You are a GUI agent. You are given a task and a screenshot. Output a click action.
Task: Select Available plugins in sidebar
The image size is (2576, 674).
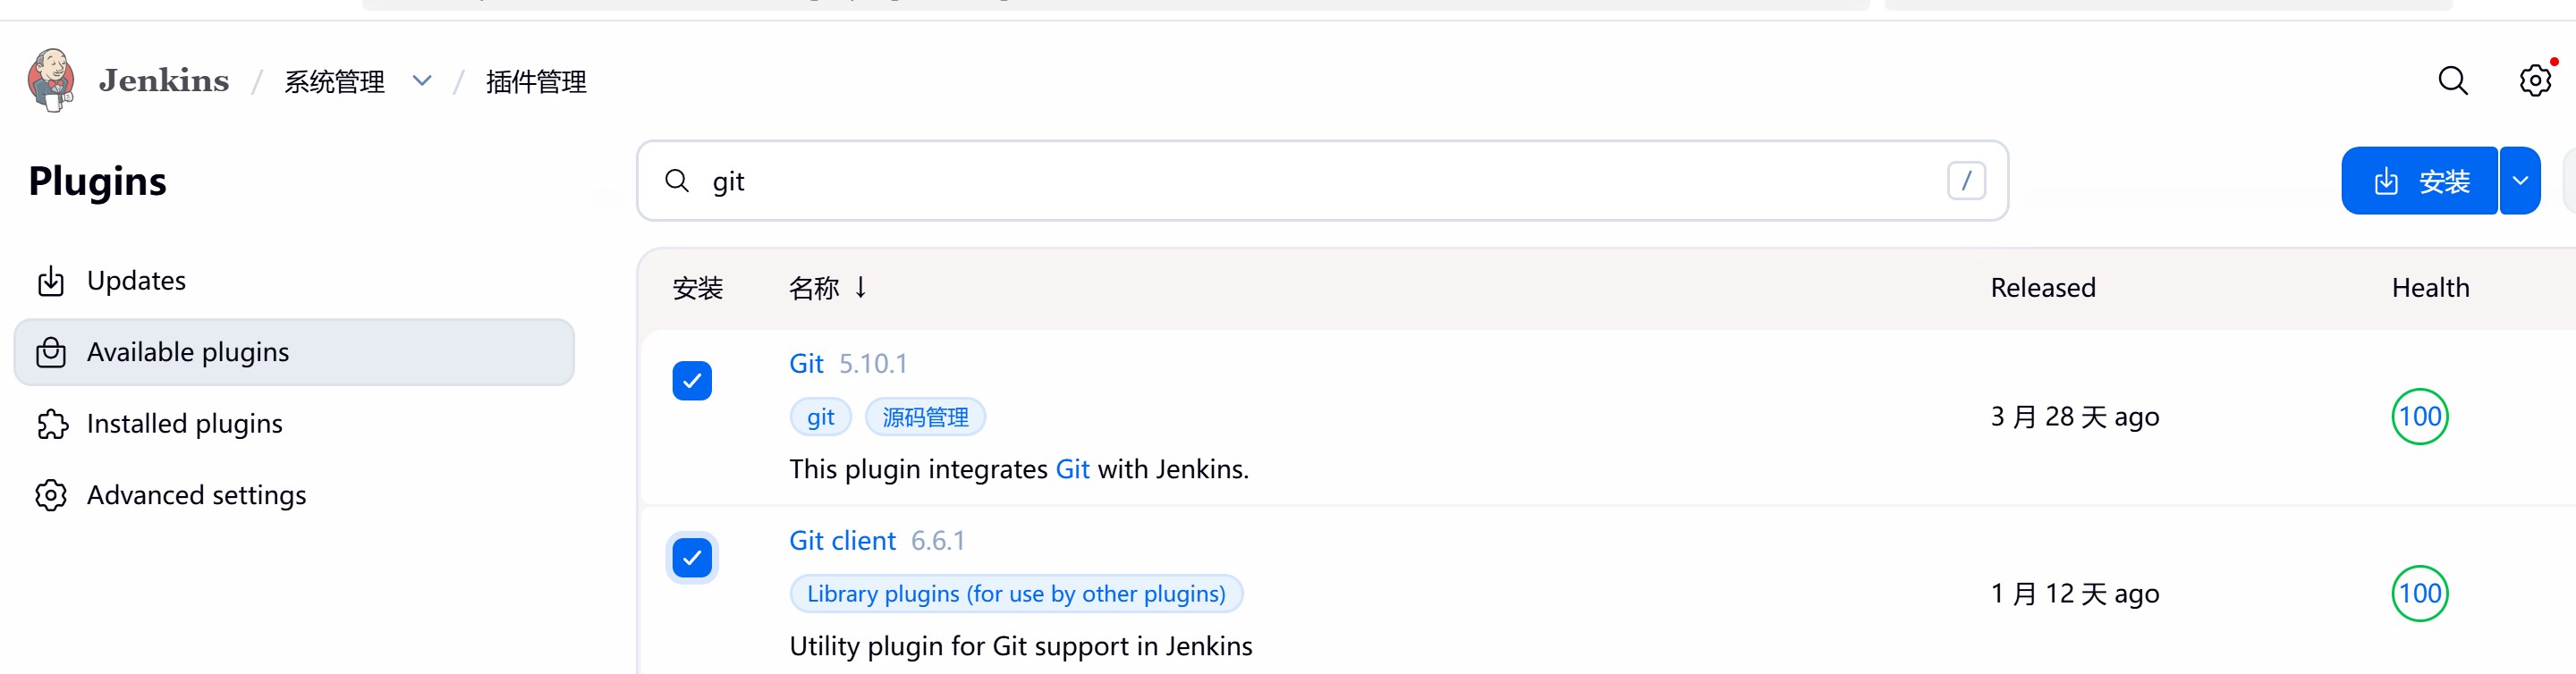click(x=294, y=352)
